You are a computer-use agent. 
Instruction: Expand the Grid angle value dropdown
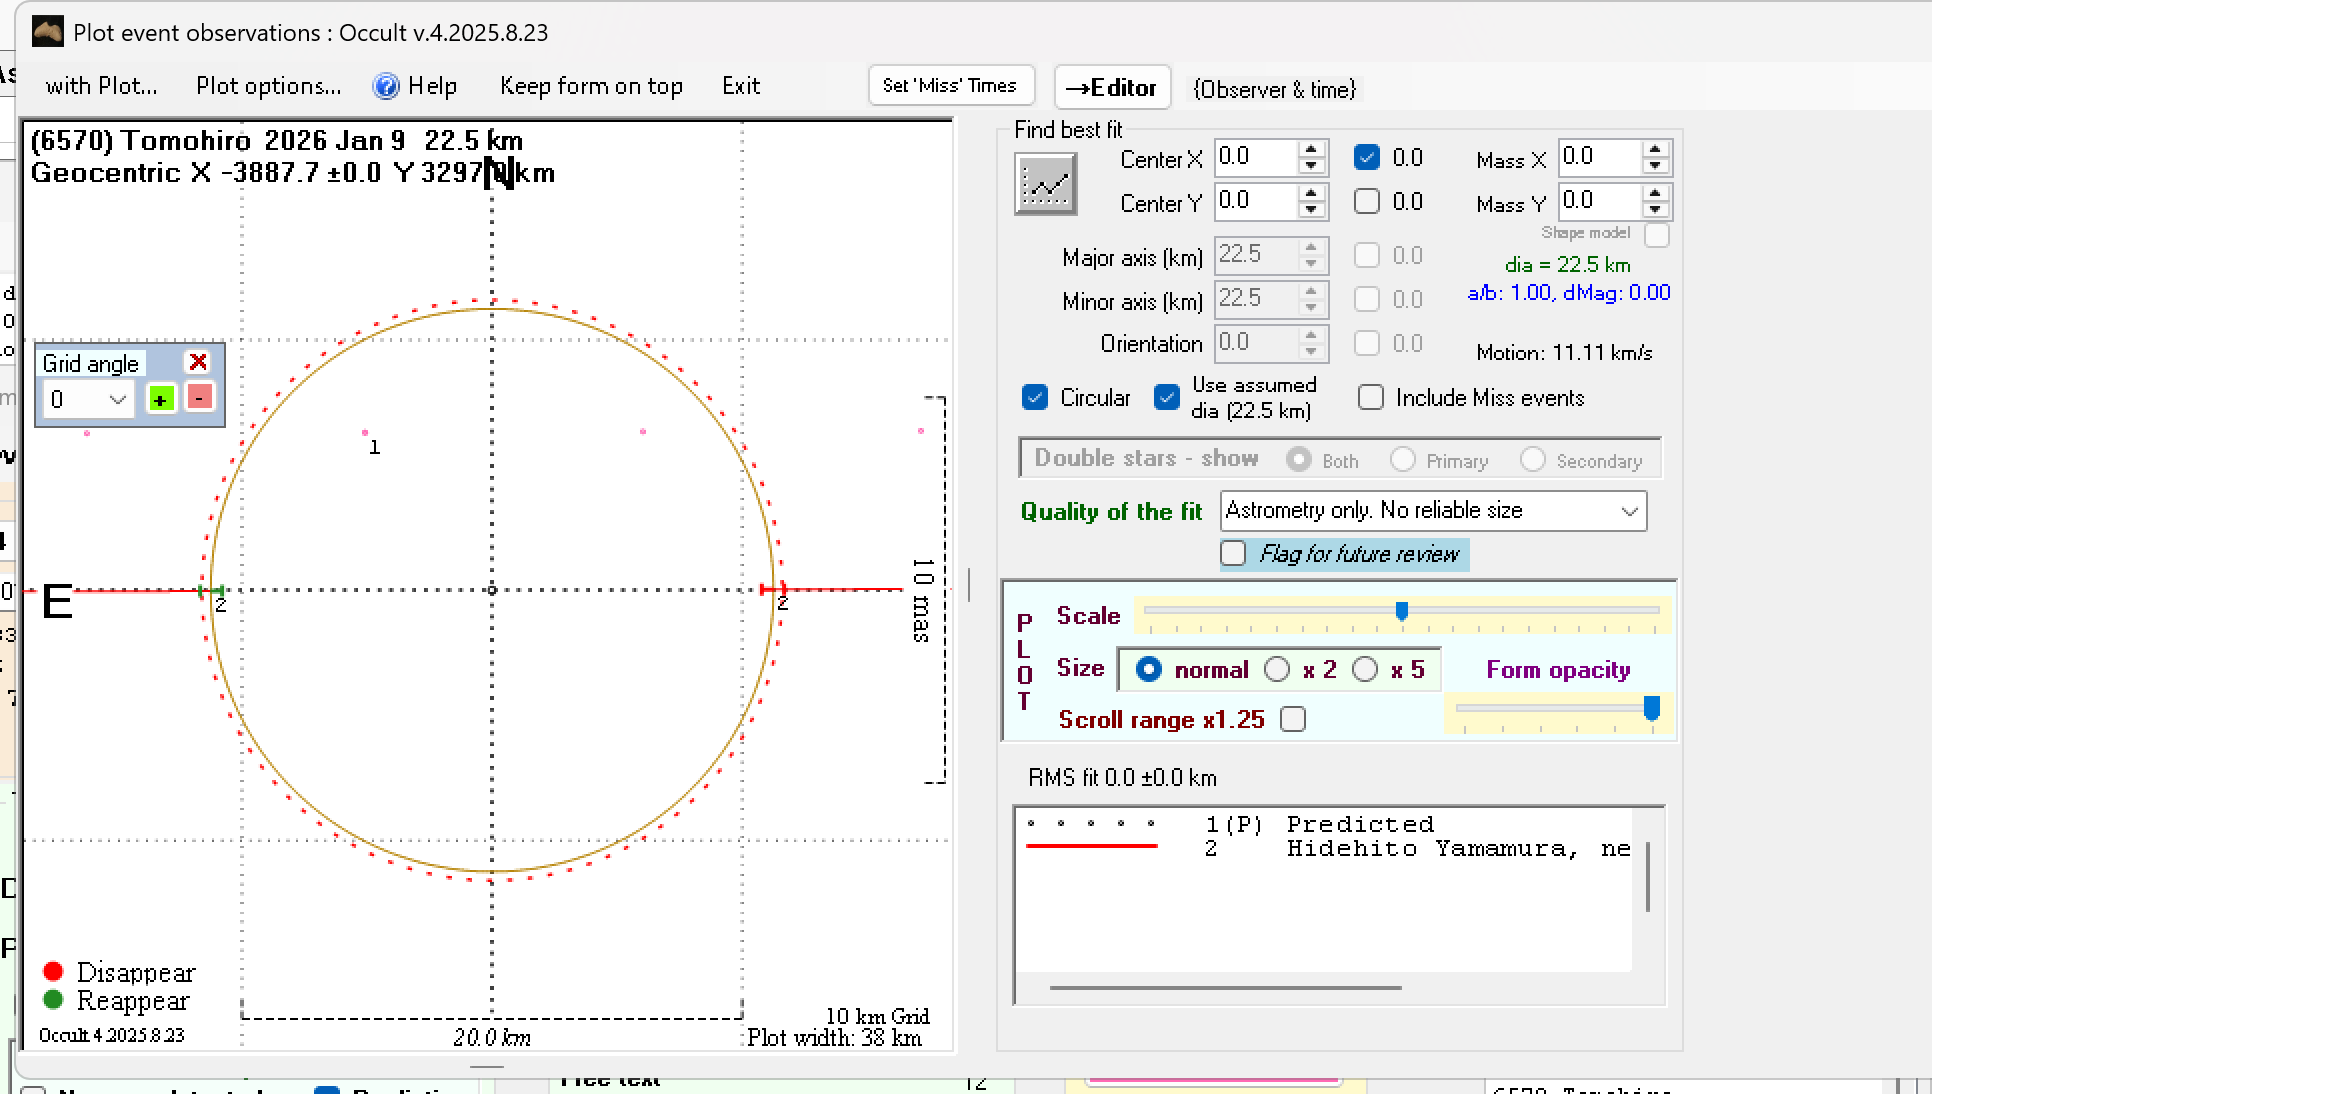tap(117, 400)
